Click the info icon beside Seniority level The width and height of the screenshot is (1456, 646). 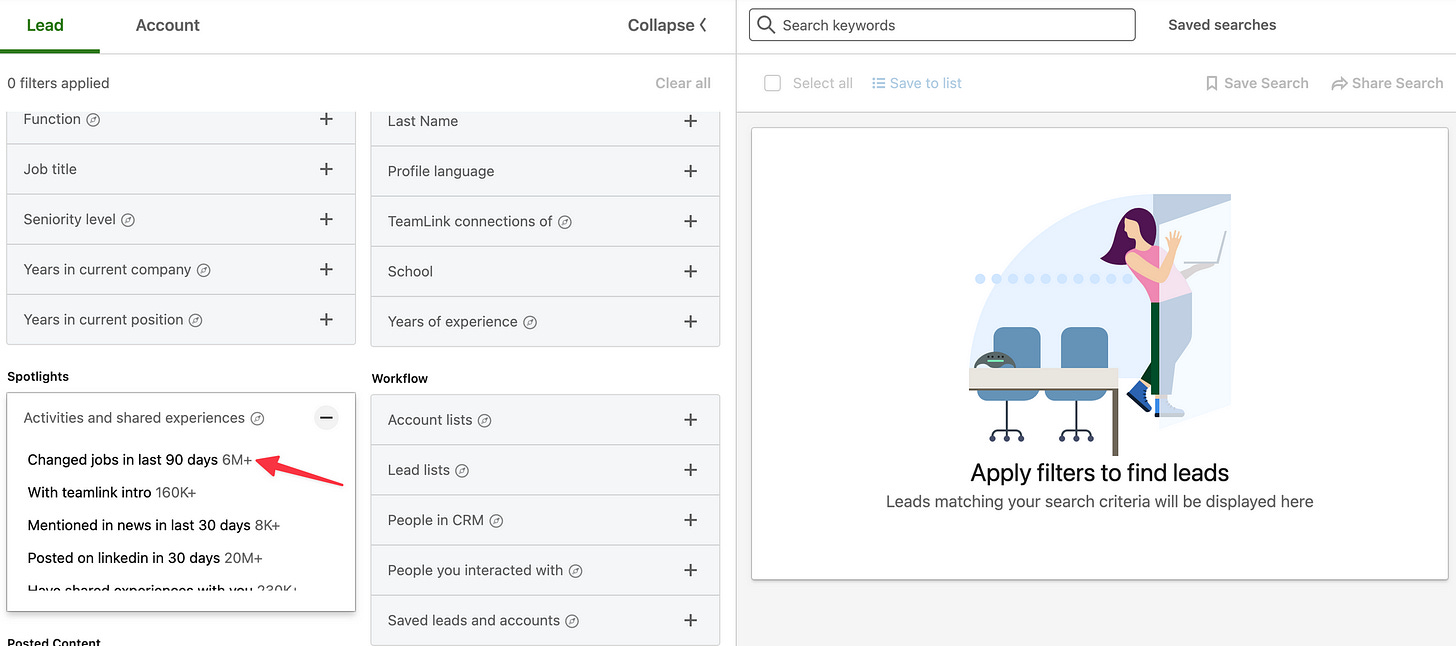[x=128, y=220]
